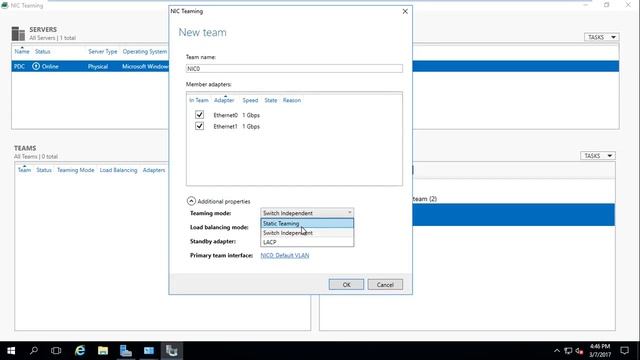This screenshot has height=360, width=640.
Task: Sort servers by Name column
Action: (22, 52)
